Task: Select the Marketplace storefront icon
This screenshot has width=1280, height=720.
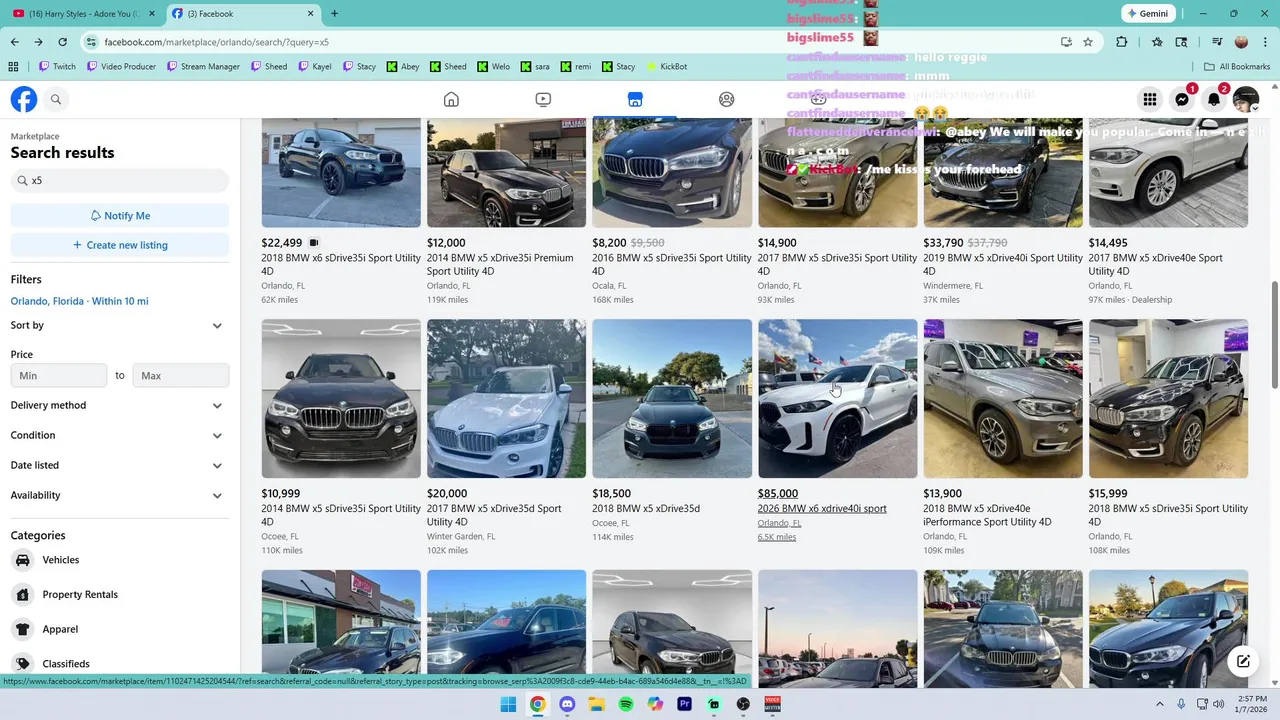Action: (635, 99)
